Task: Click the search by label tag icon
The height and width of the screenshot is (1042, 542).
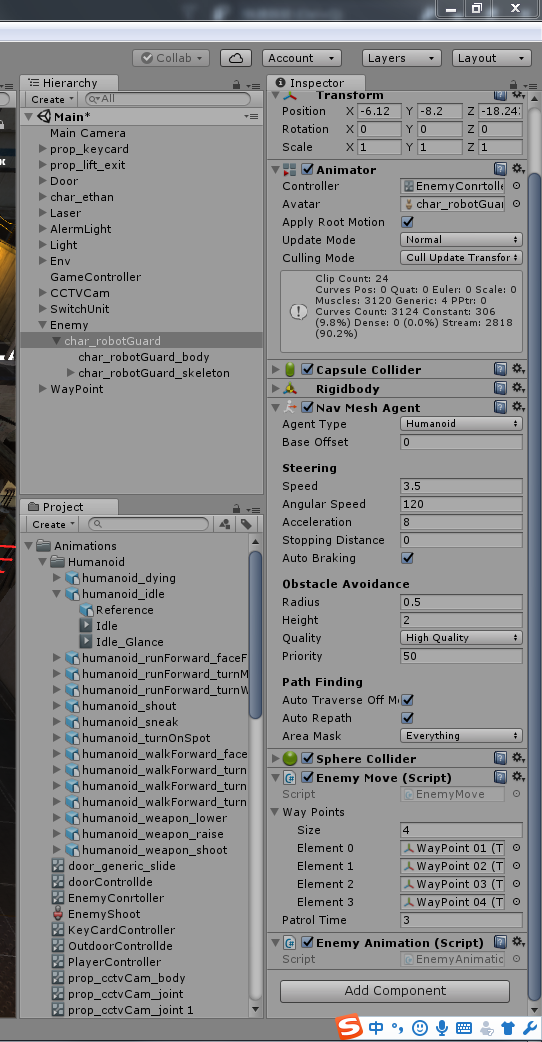Action: coord(246,524)
